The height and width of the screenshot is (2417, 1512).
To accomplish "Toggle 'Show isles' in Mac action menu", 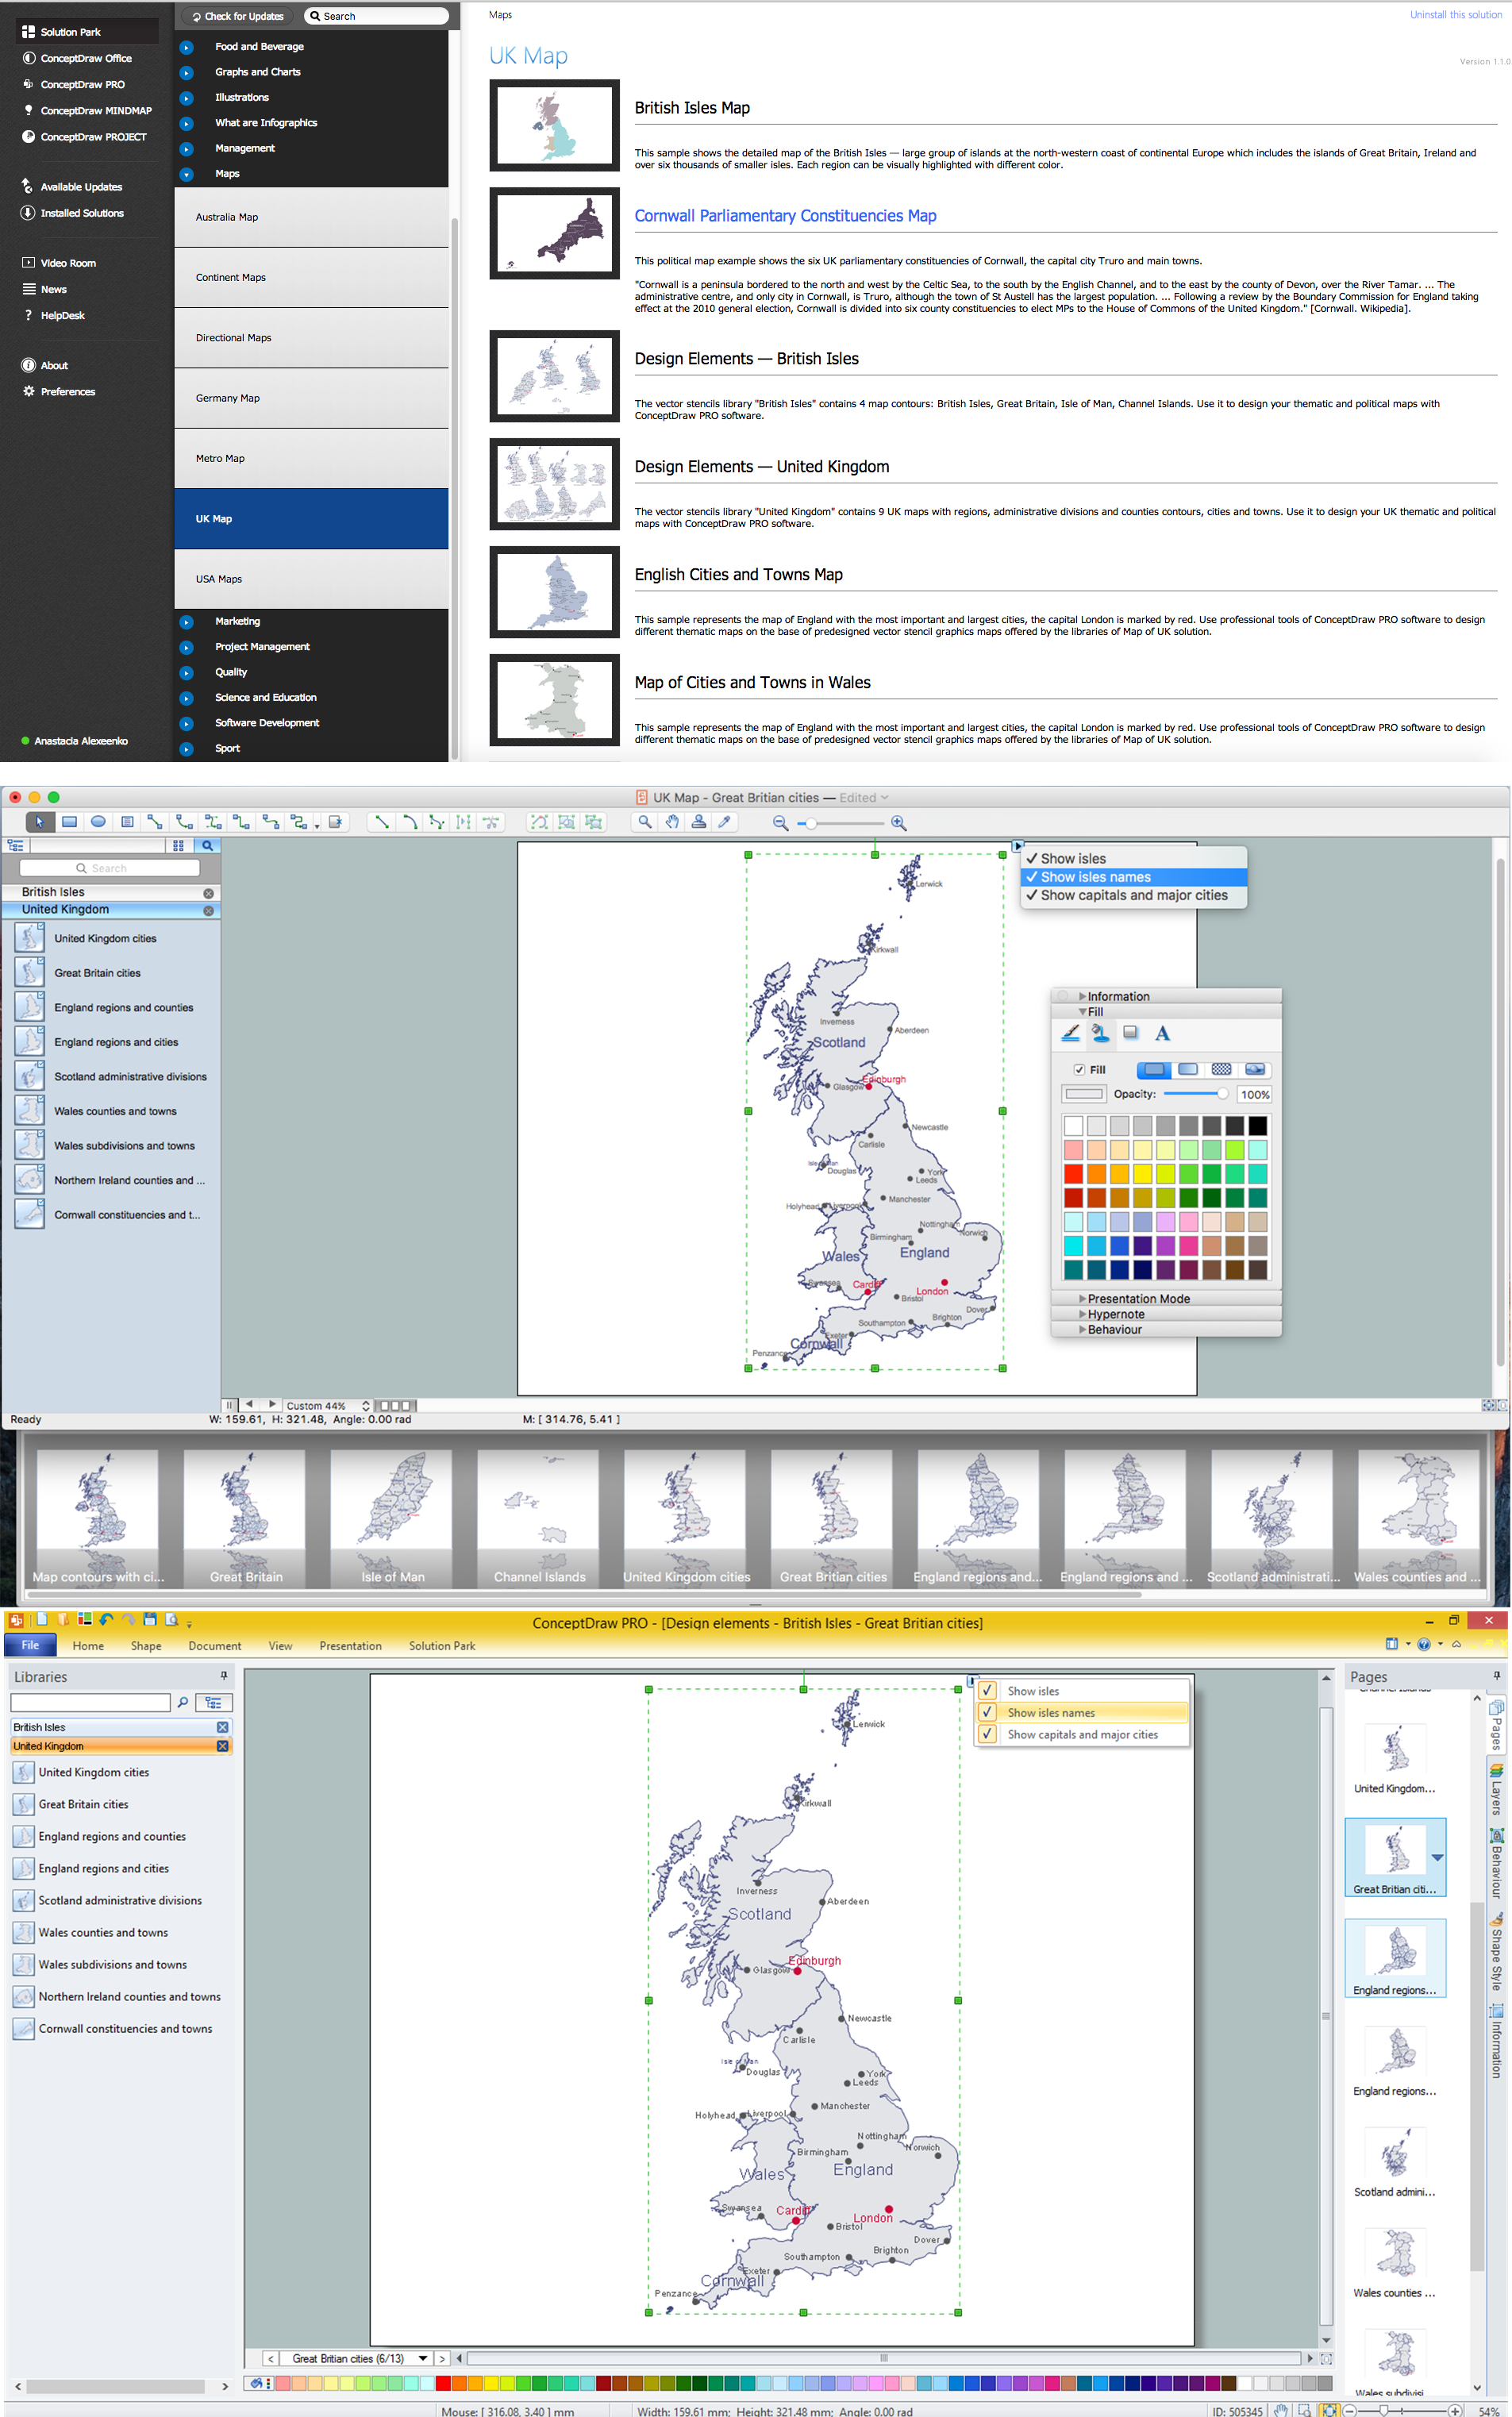I will coord(1133,858).
